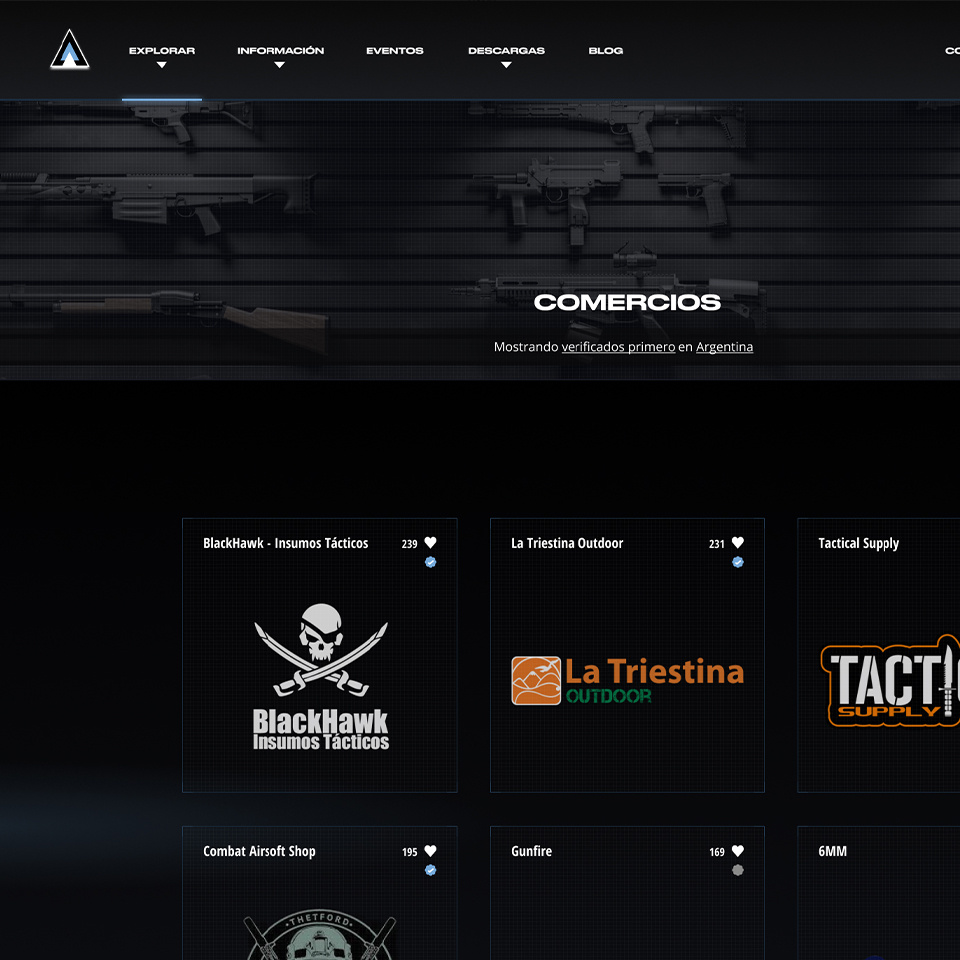Like BlackHawk - Insumos Tácticos with heart icon
The height and width of the screenshot is (960, 960).
tap(430, 542)
